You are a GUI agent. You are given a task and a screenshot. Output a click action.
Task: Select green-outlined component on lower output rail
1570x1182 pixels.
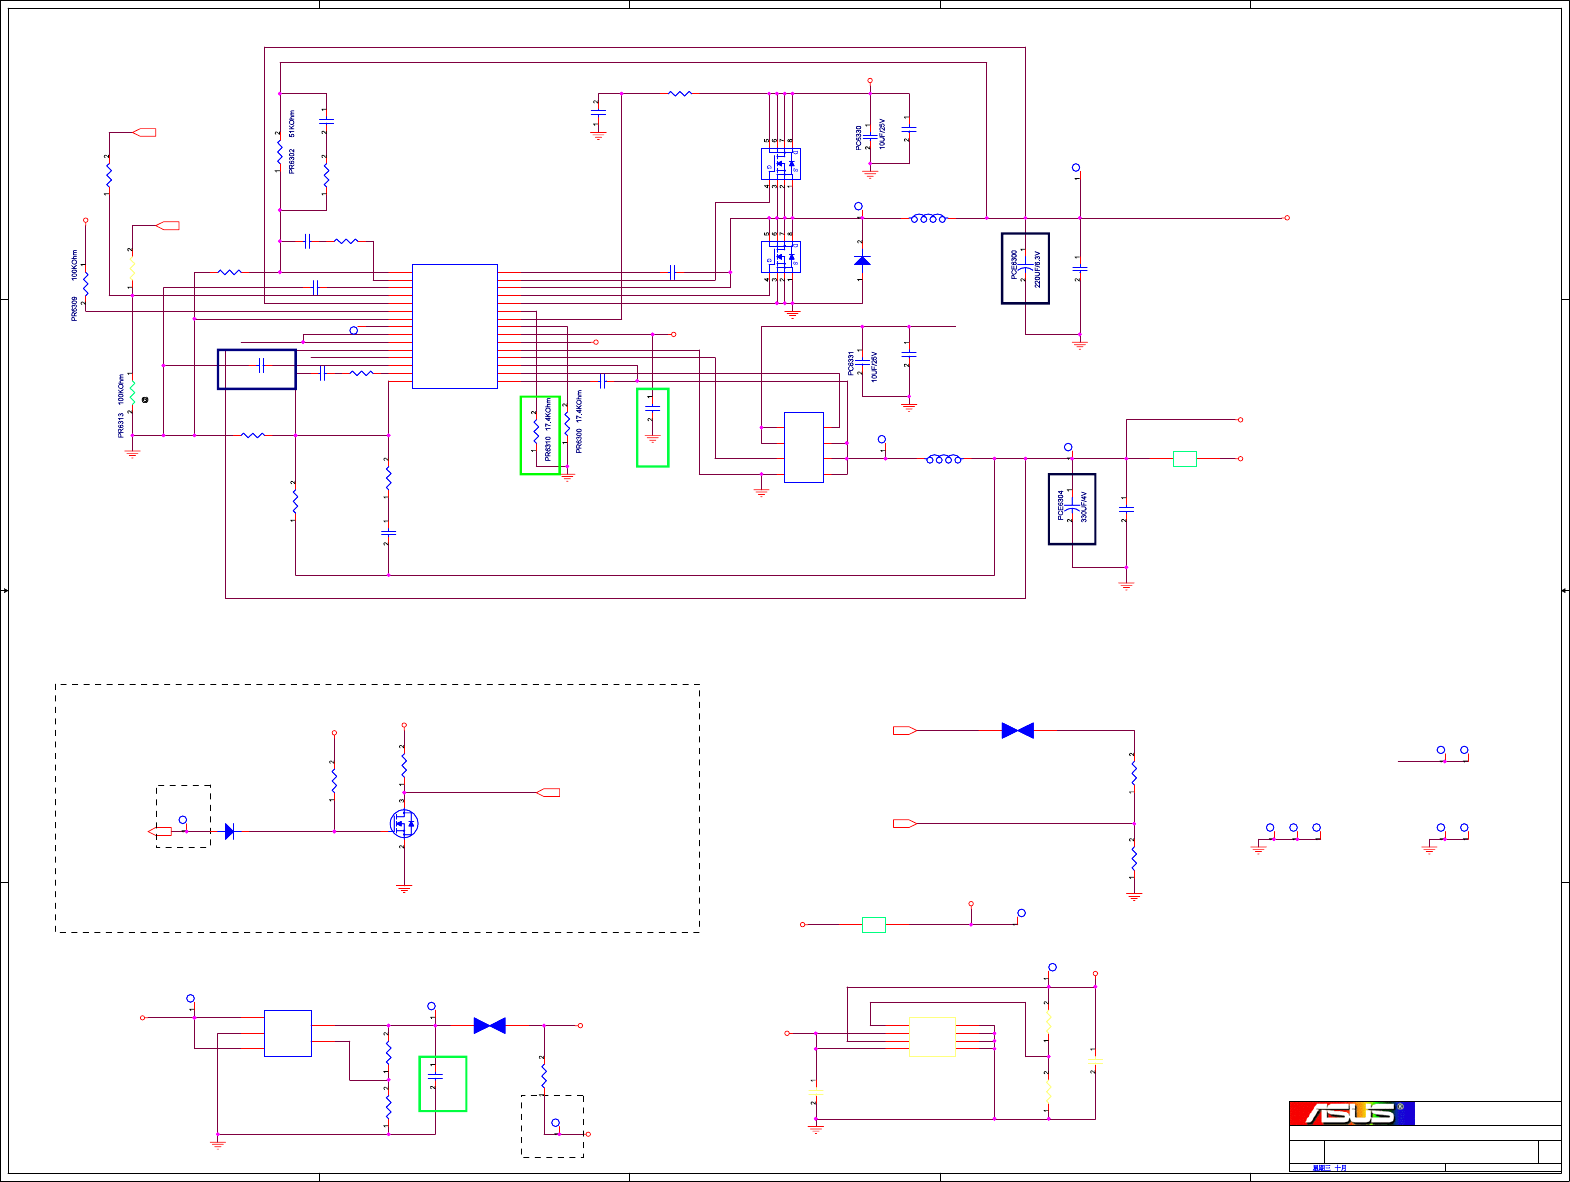click(x=1185, y=459)
